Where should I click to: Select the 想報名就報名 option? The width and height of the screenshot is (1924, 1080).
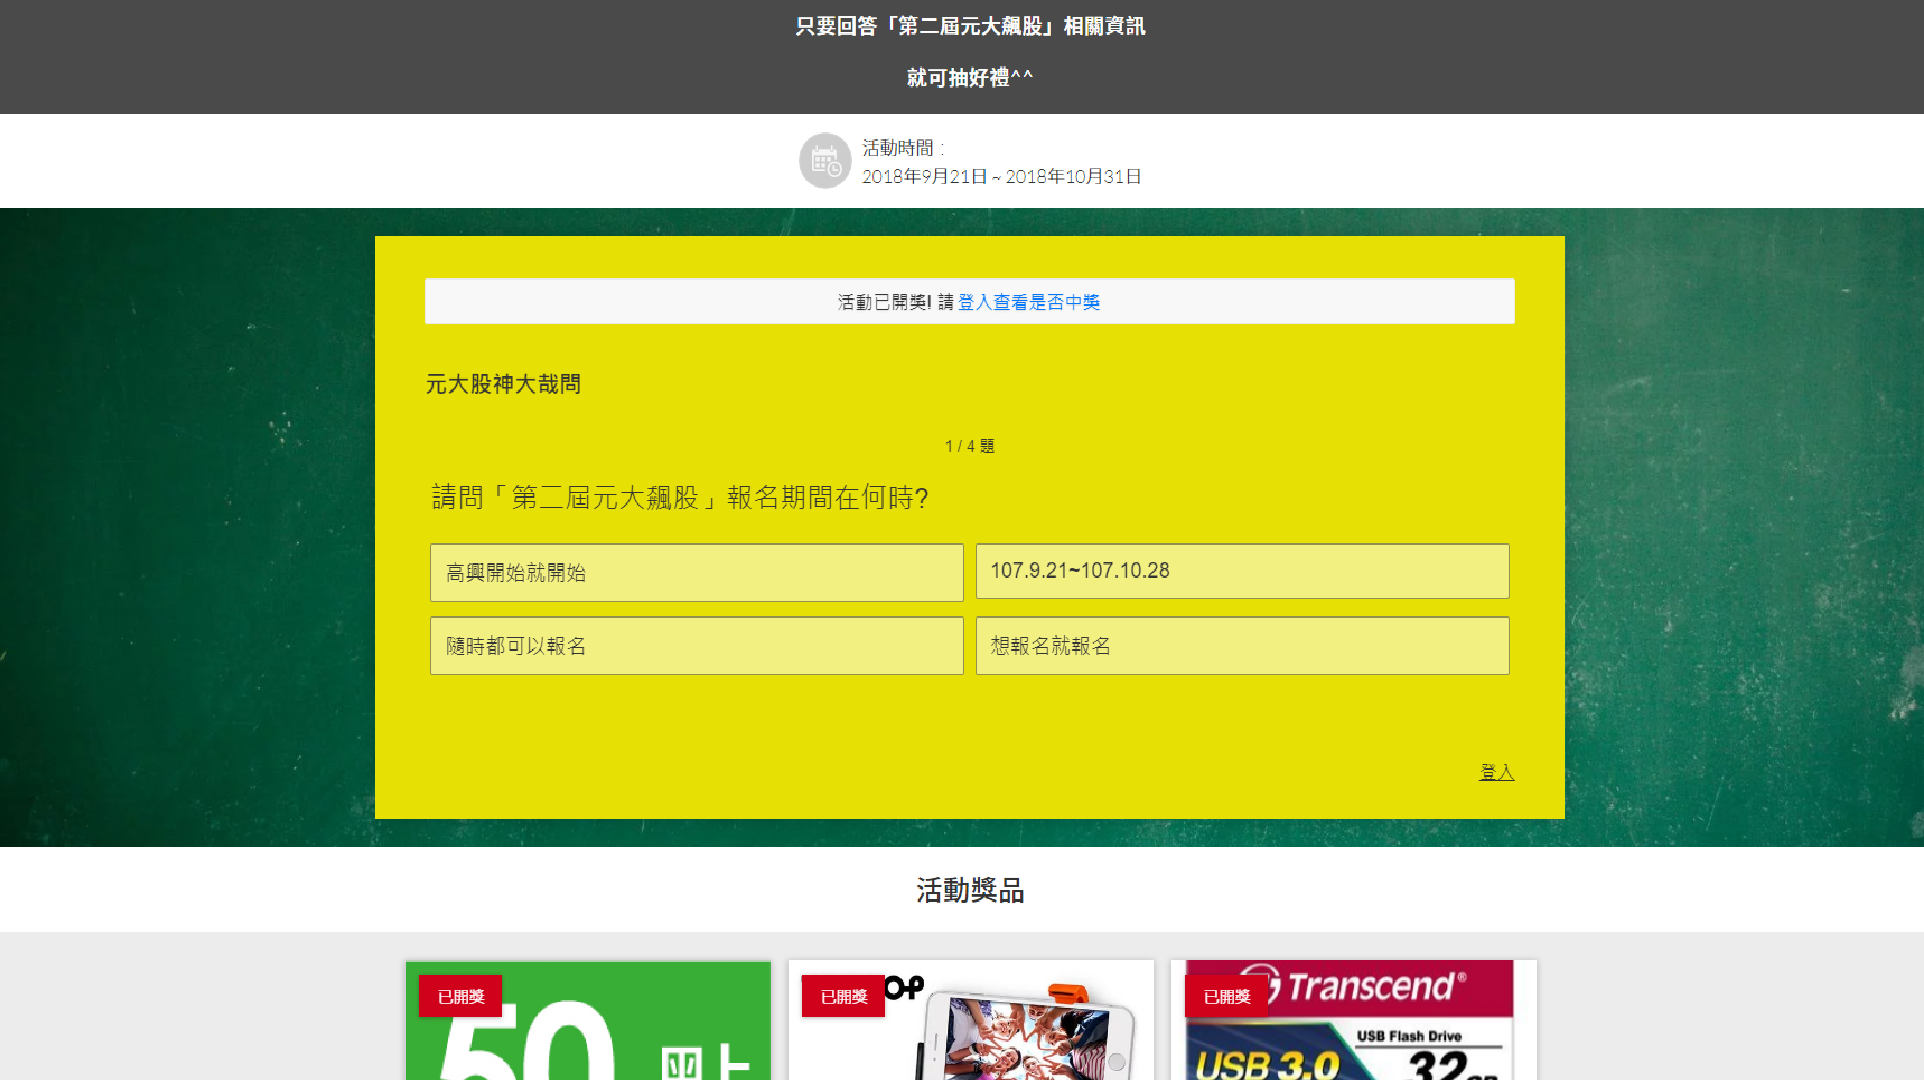1242,646
